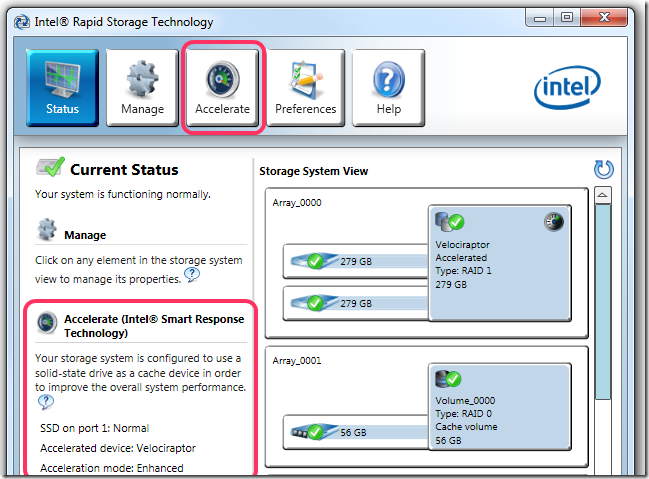Select the Volume_0000 cache volume
Viewport: 649px width, 479px height.
(500, 407)
